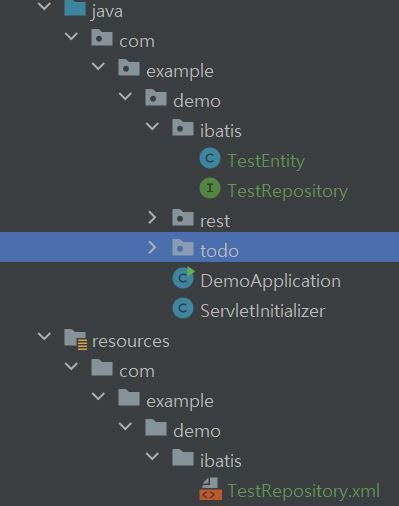Select the ServletInitializer class label
The width and height of the screenshot is (399, 506).
tap(262, 311)
